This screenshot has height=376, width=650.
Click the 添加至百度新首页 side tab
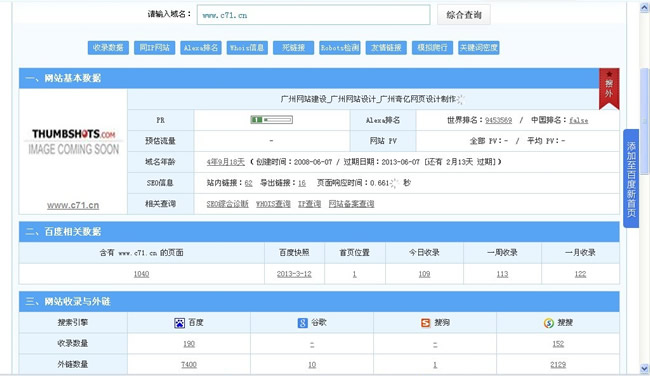point(631,179)
